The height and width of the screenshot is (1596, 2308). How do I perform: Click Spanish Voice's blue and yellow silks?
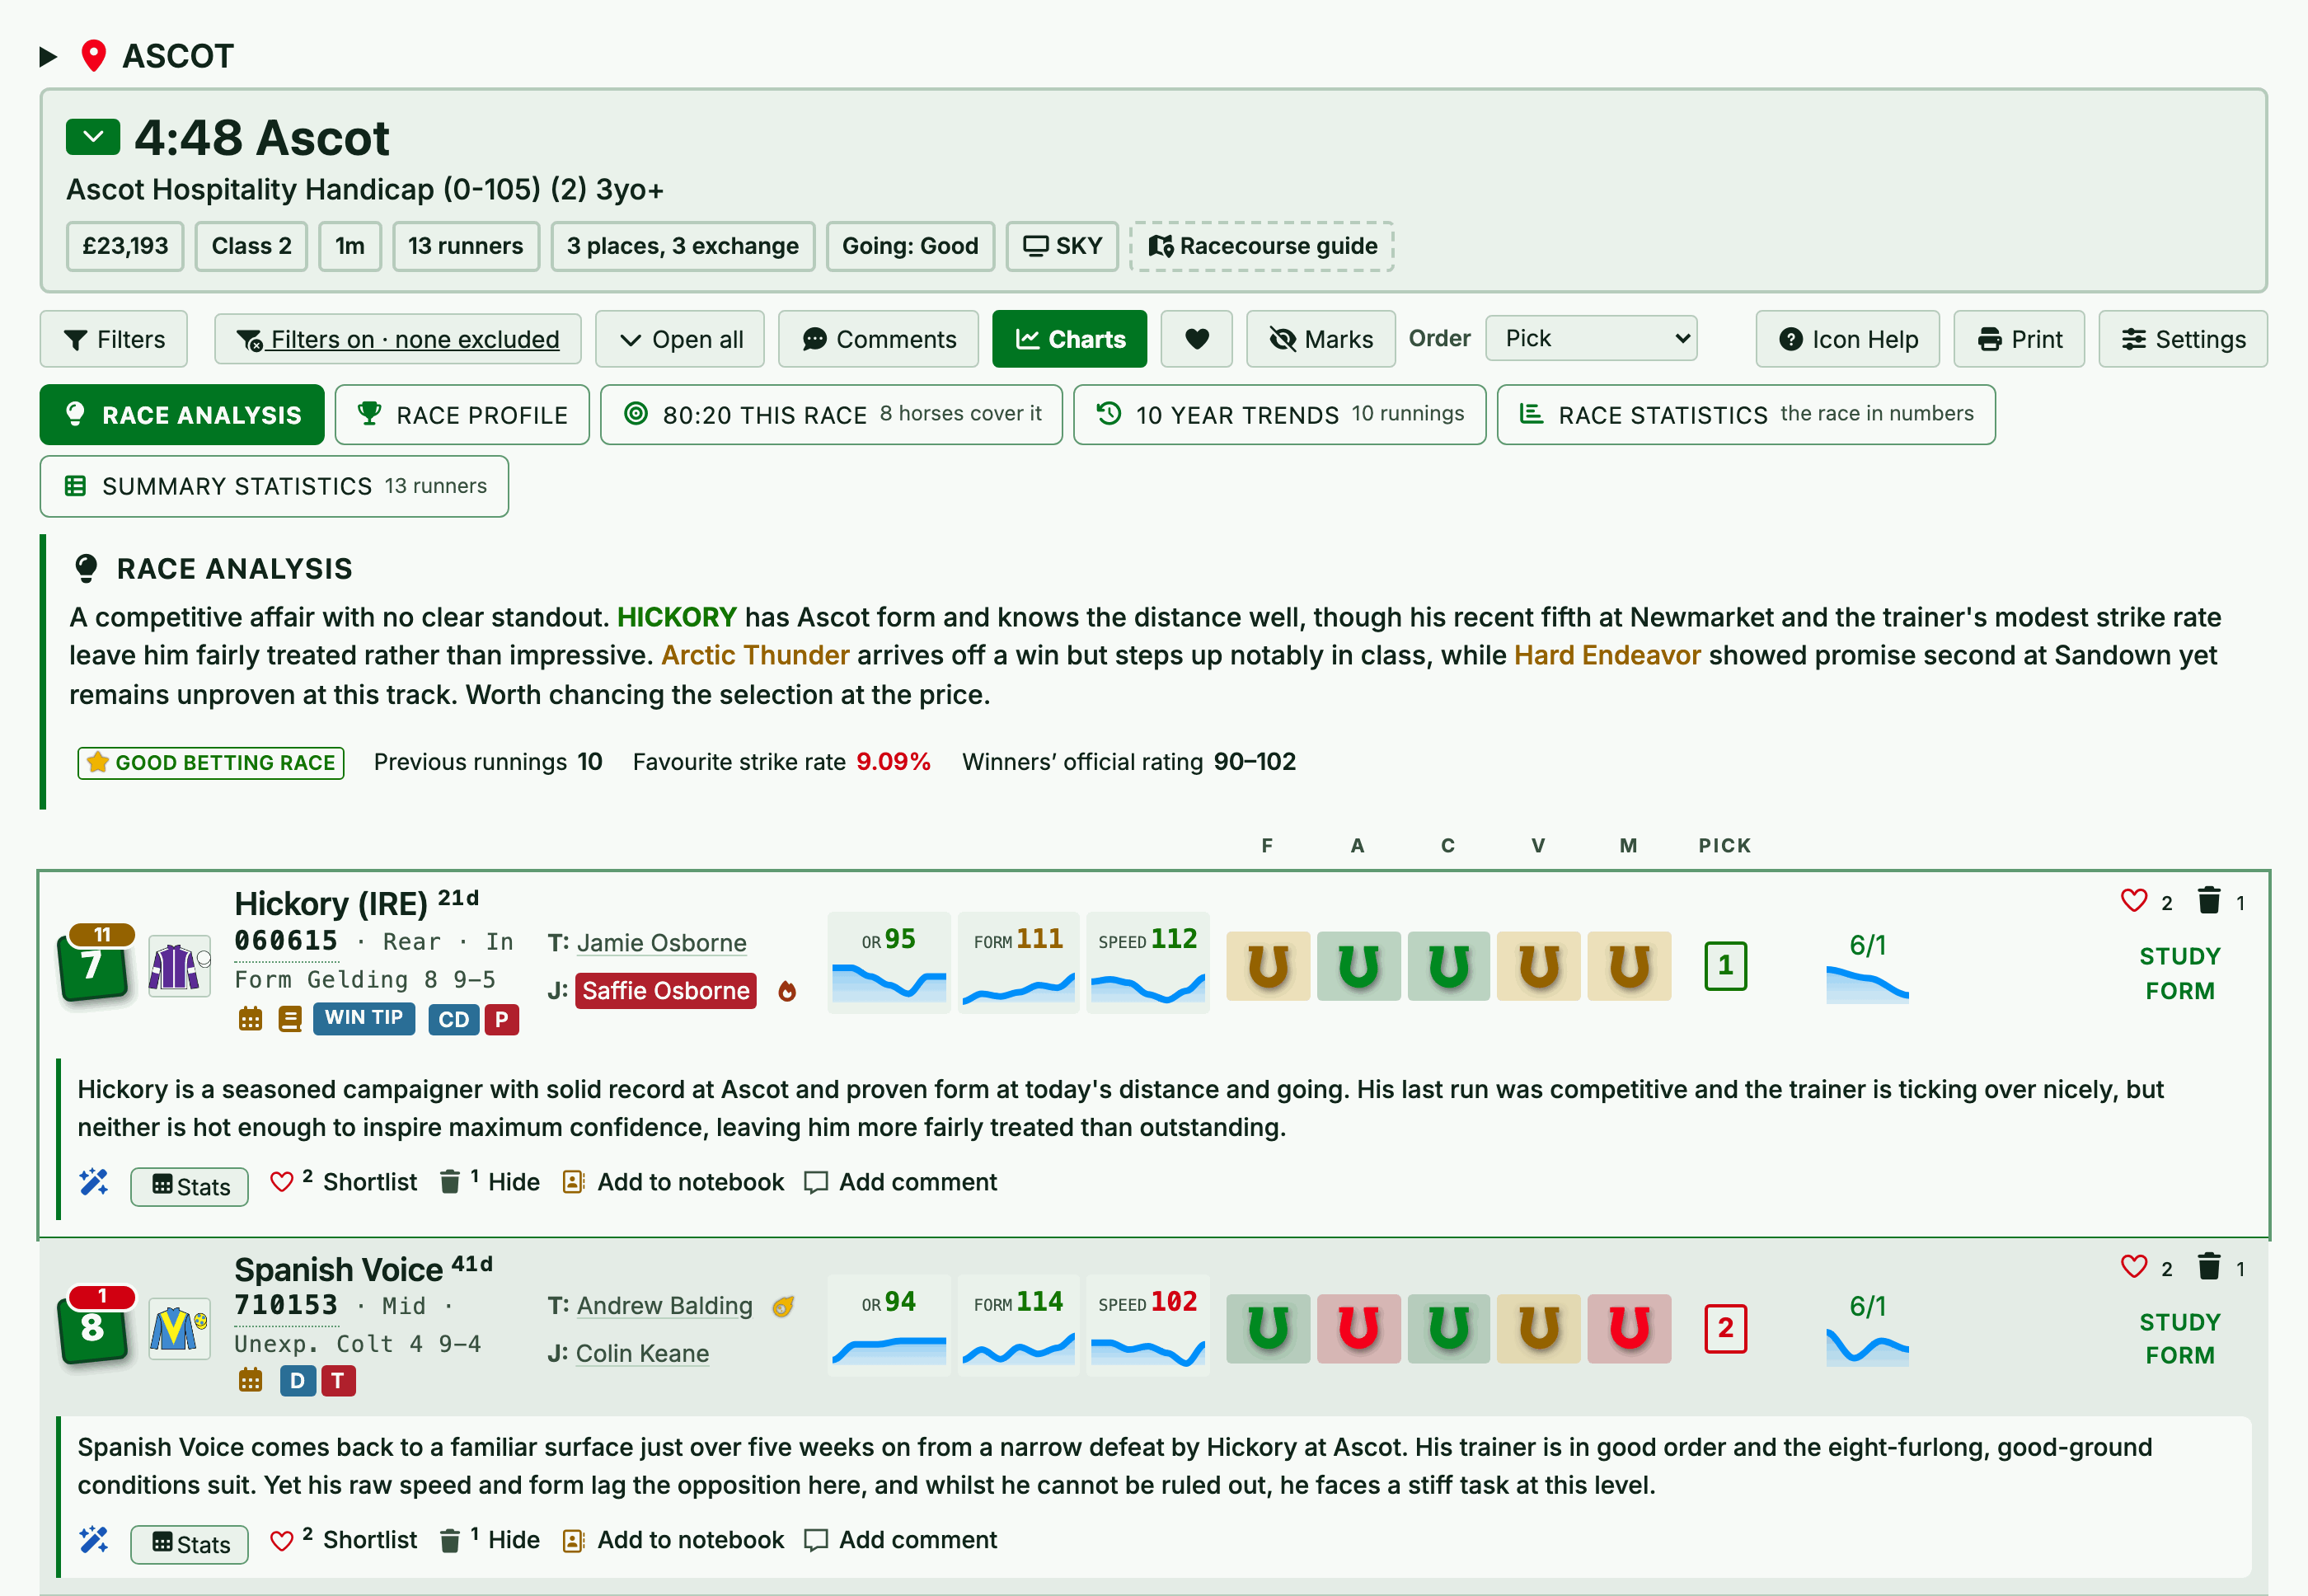179,1329
